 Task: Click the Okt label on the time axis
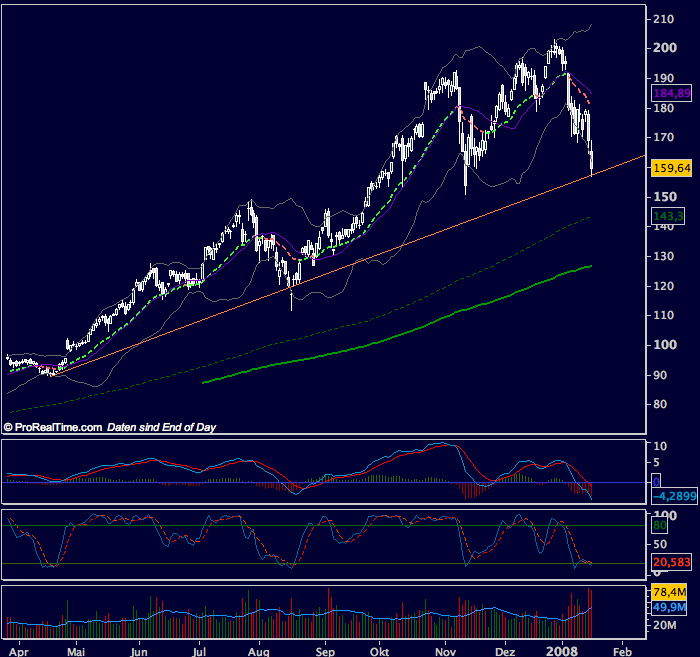point(379,652)
